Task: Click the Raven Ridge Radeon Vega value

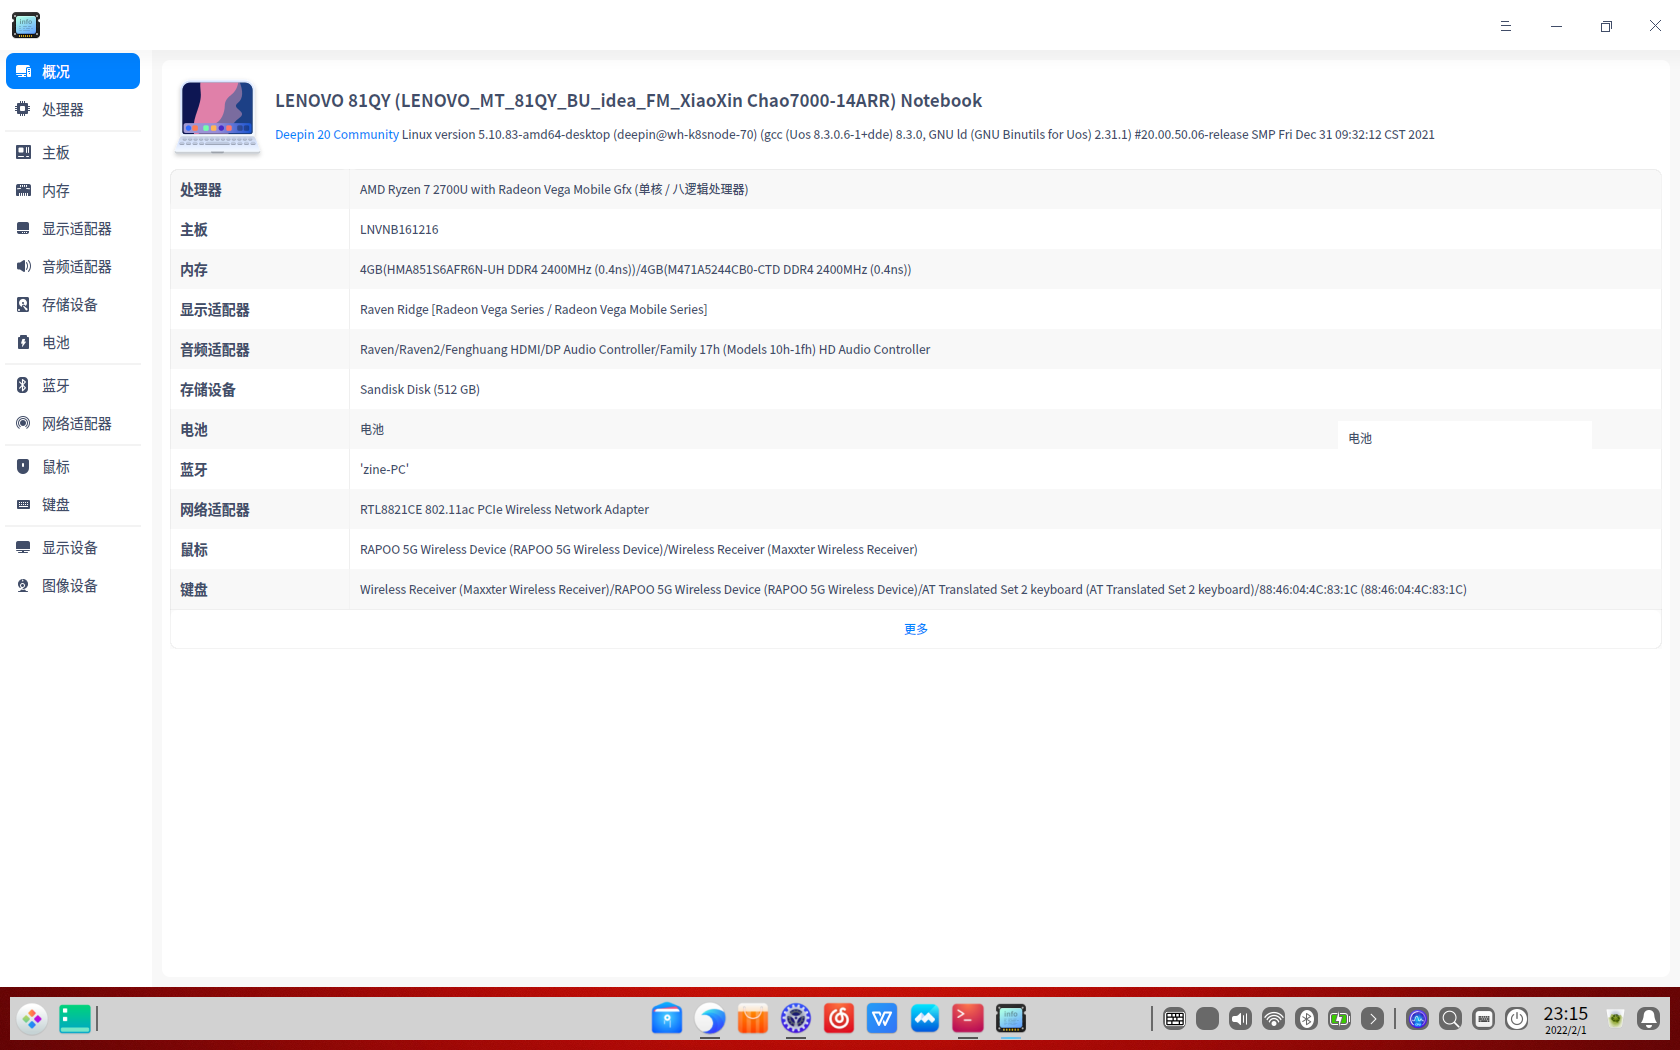Action: click(533, 309)
